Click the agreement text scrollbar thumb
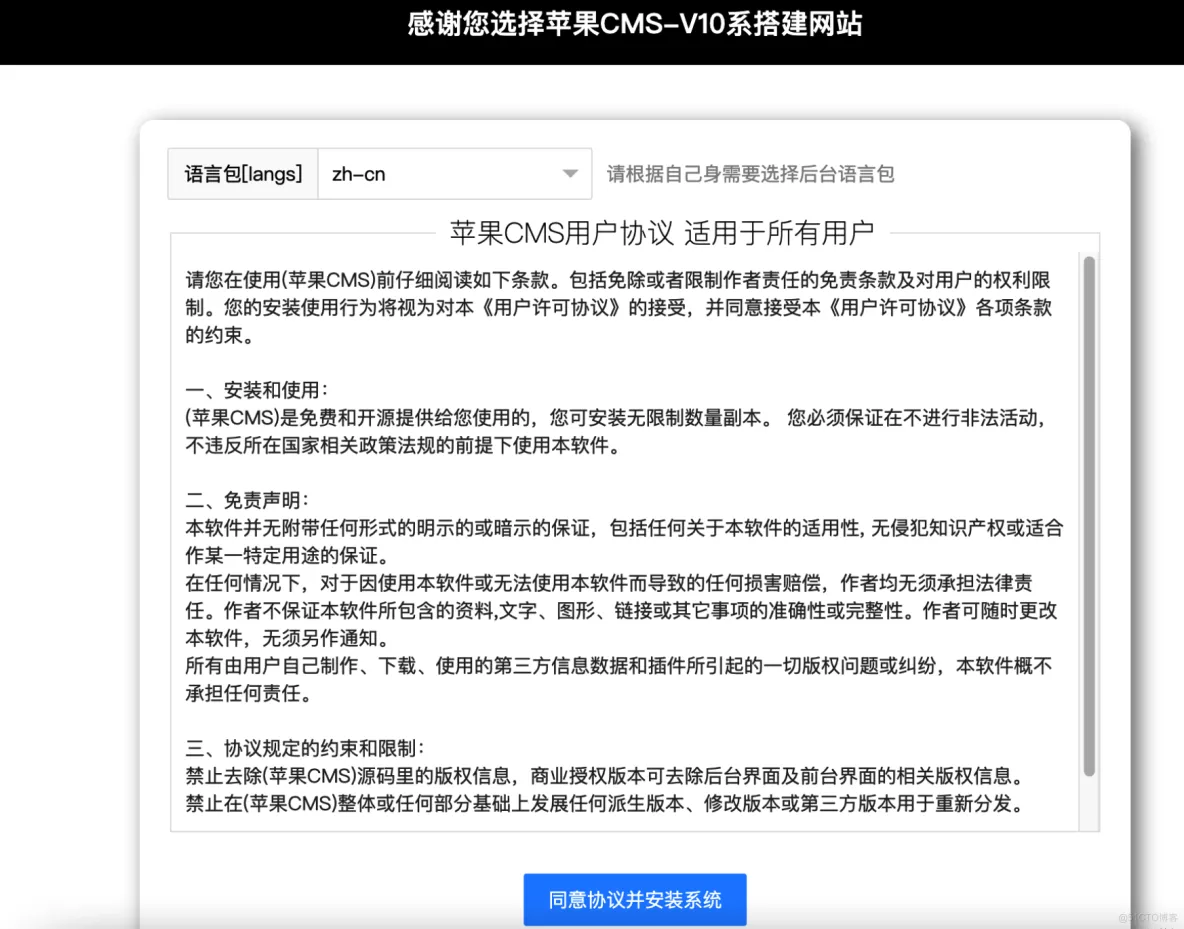 (1089, 516)
